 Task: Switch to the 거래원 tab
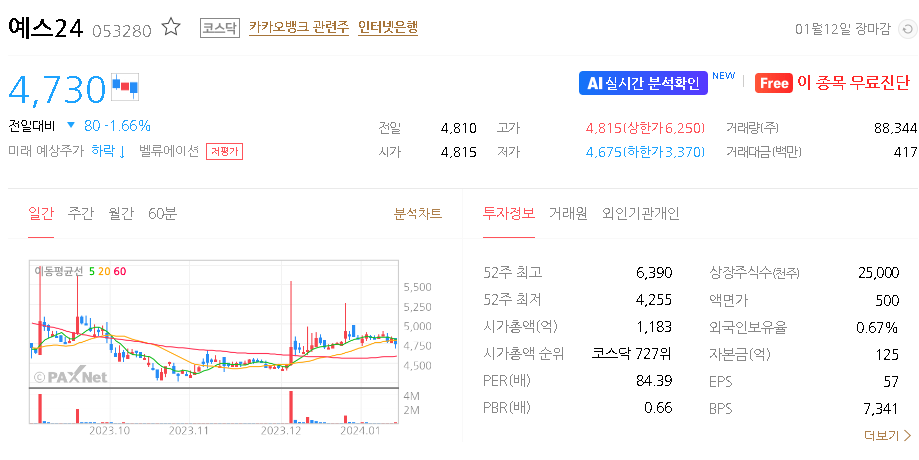[x=568, y=213]
